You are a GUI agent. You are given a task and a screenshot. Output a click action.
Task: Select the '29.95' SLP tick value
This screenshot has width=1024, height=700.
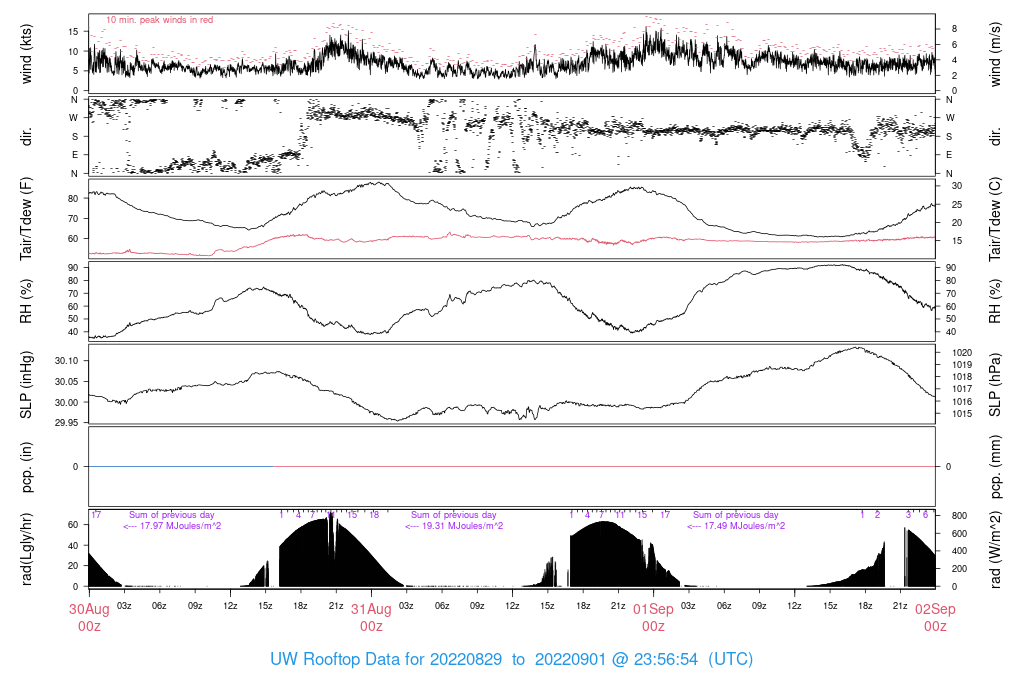[67, 423]
